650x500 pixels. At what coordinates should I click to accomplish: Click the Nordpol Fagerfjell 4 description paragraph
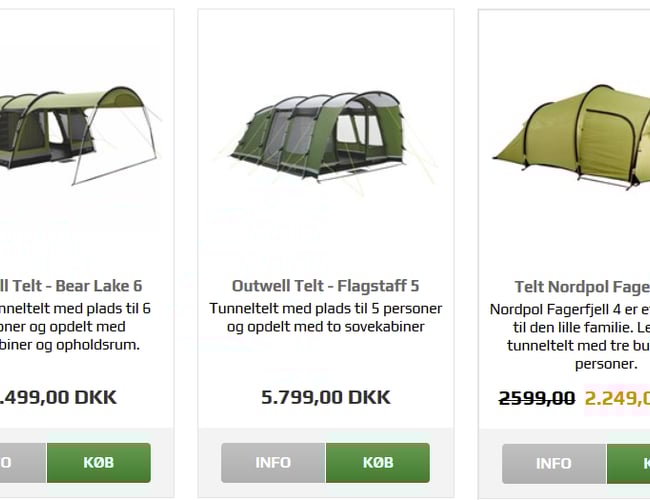572,336
